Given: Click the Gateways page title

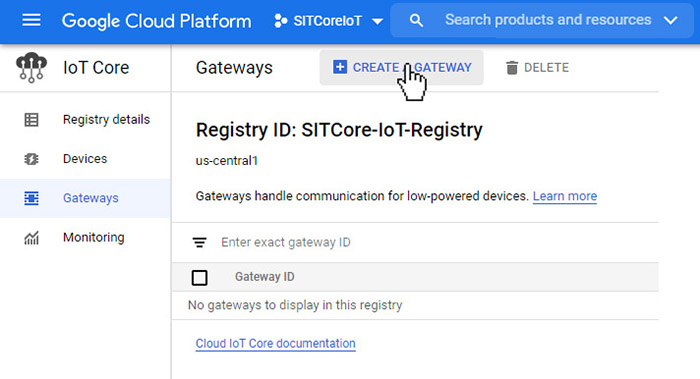Looking at the screenshot, I should pyautogui.click(x=234, y=68).
